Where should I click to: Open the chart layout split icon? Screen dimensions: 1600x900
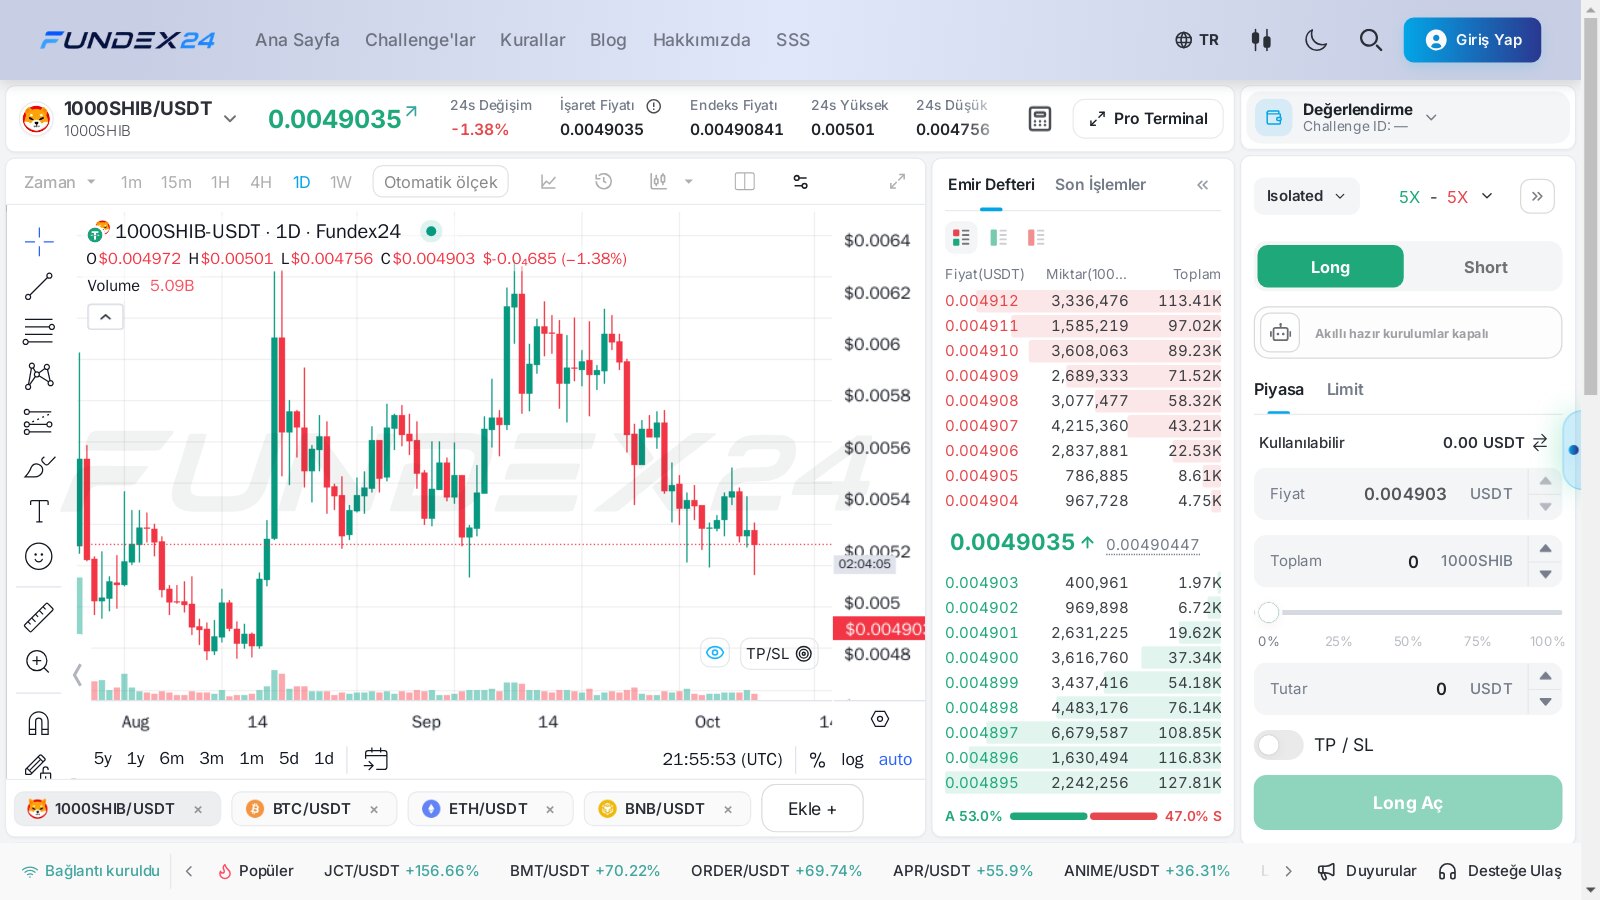click(x=744, y=182)
